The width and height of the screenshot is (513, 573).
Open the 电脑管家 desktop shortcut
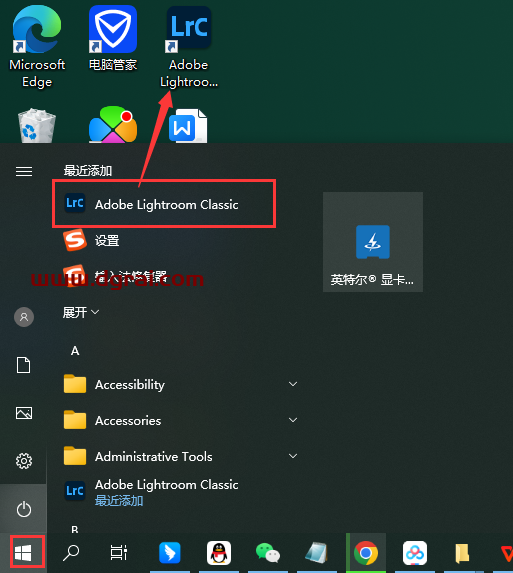tap(113, 38)
